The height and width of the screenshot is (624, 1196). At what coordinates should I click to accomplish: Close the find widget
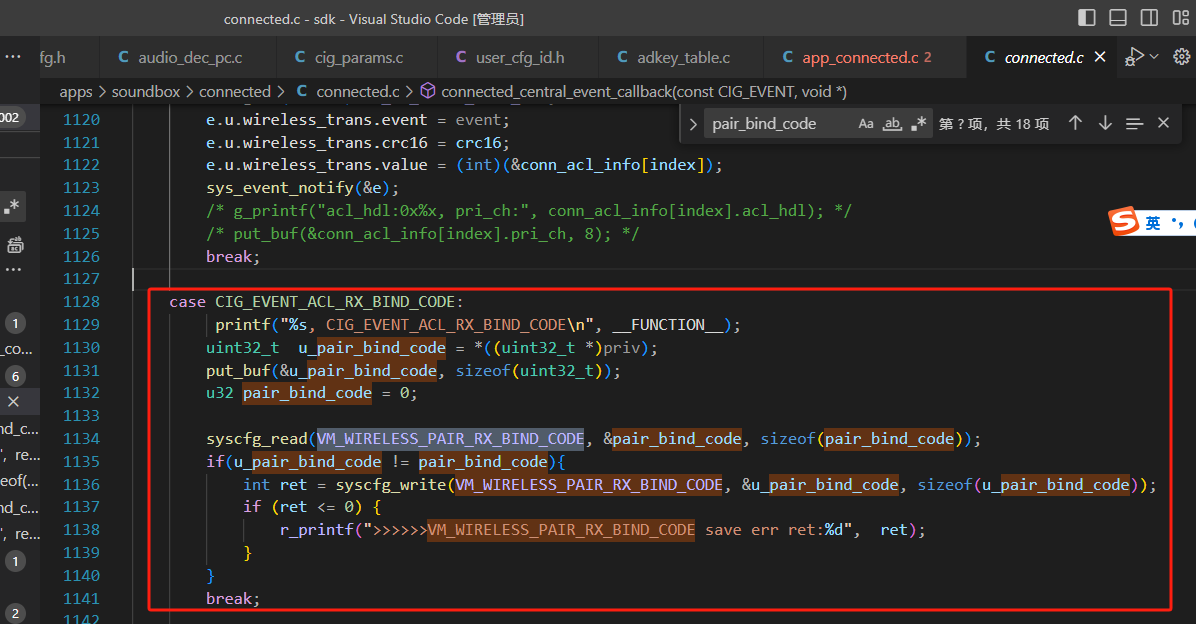pyautogui.click(x=1163, y=123)
